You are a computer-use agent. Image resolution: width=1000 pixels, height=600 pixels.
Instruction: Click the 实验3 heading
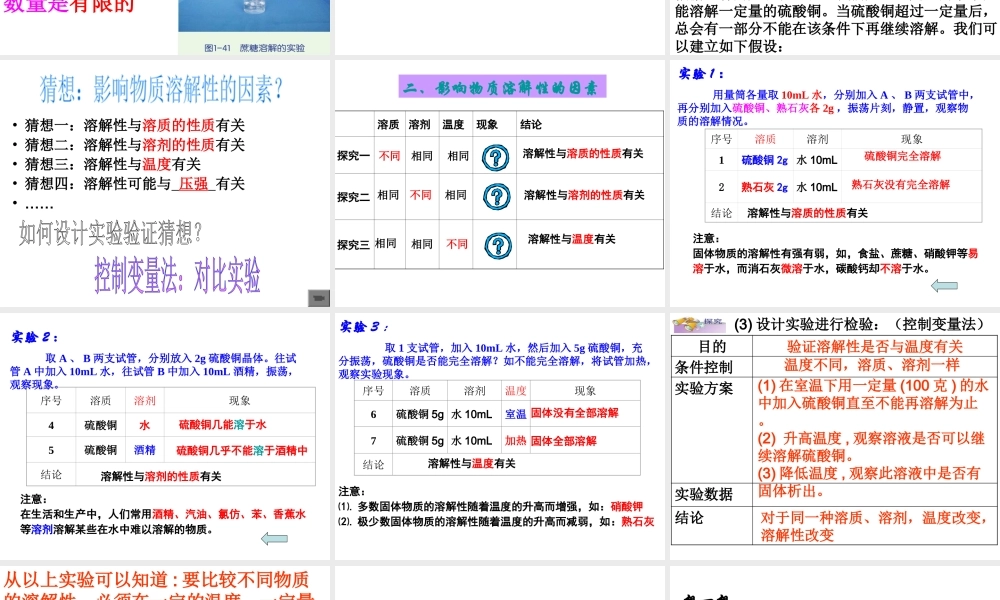(x=364, y=327)
